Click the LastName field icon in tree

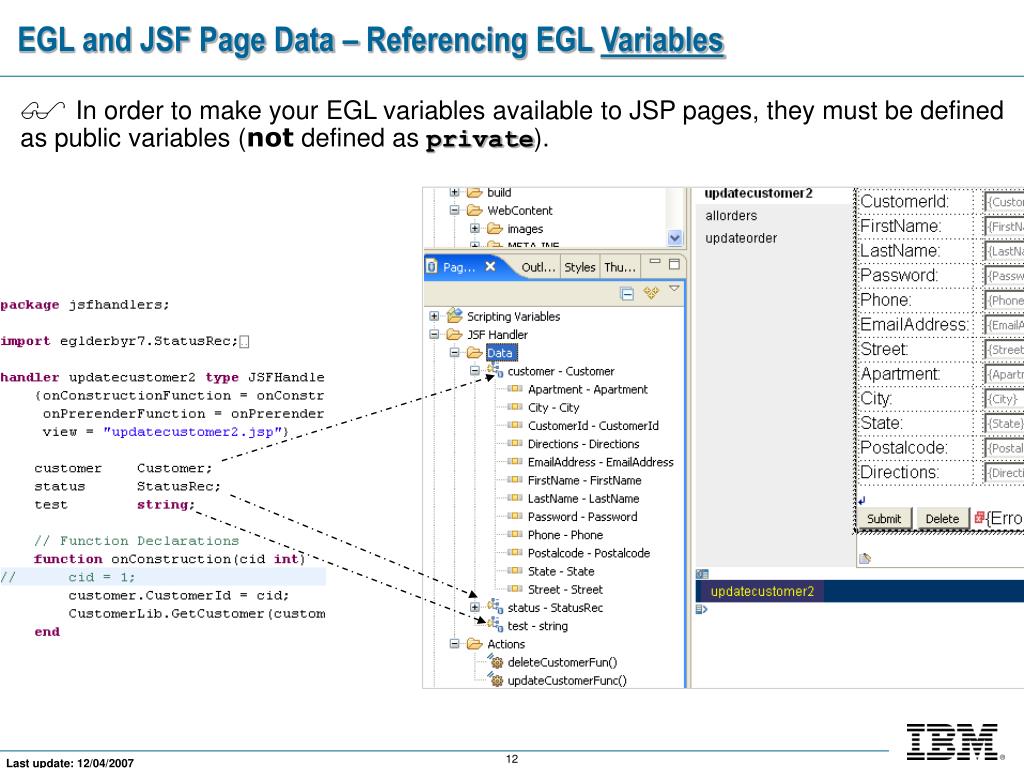click(x=515, y=498)
